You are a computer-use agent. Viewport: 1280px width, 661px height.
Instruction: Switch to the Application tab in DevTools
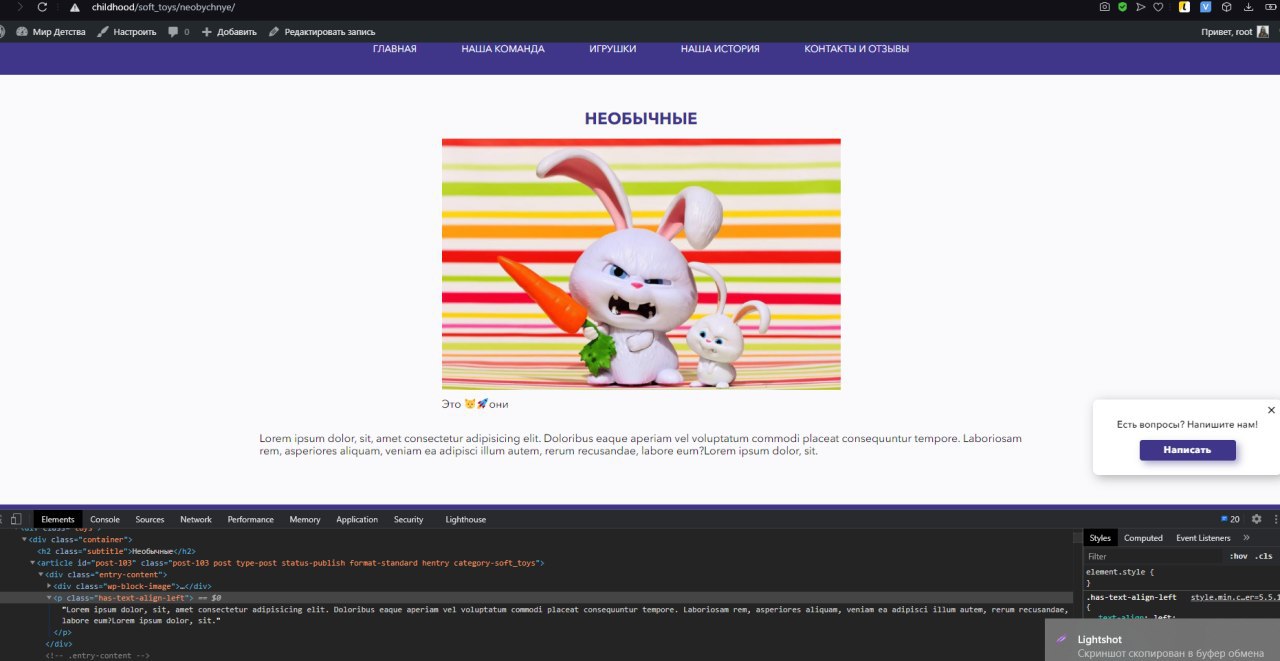pyautogui.click(x=357, y=519)
